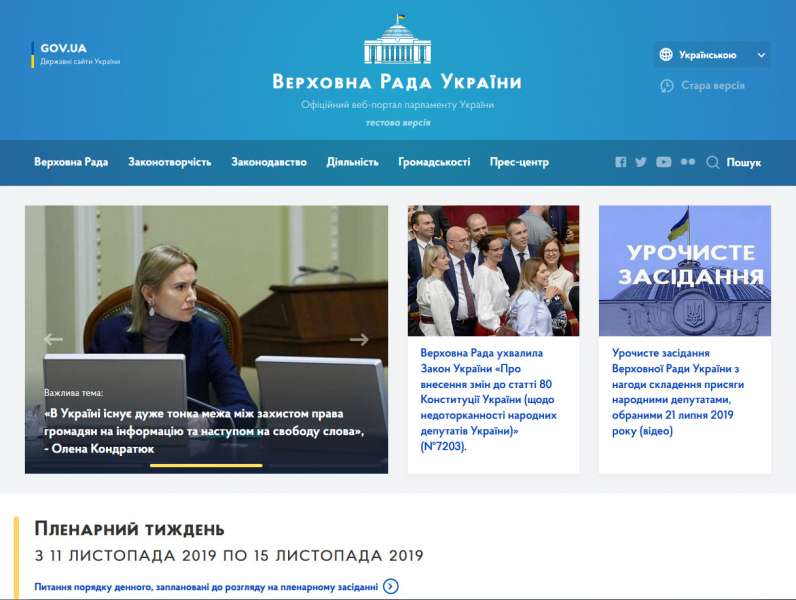This screenshot has height=600, width=796.
Task: Click the Verkhovna Rada building logo
Action: click(x=397, y=42)
